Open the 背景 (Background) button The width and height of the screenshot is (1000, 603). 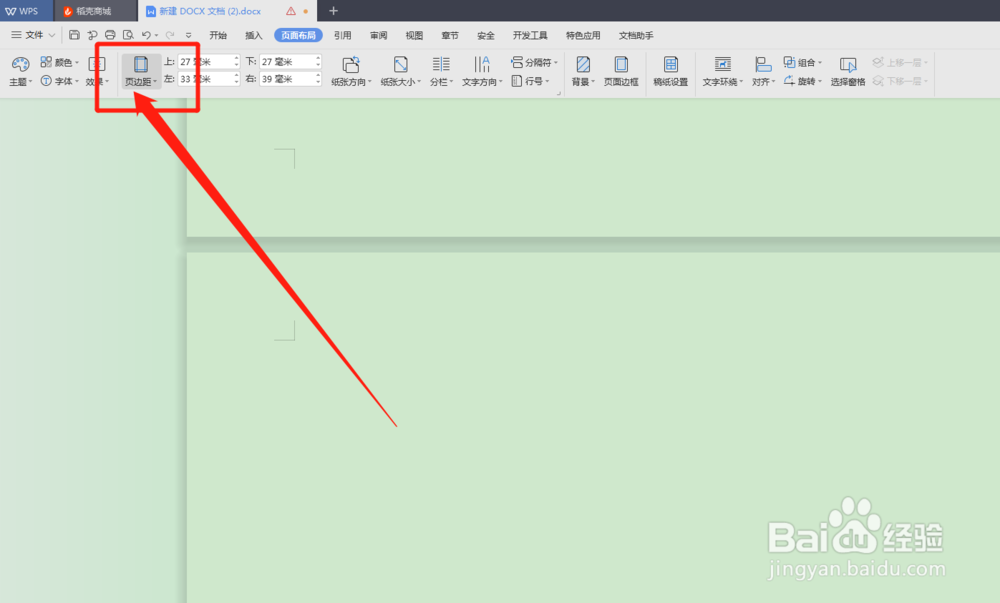(x=583, y=71)
